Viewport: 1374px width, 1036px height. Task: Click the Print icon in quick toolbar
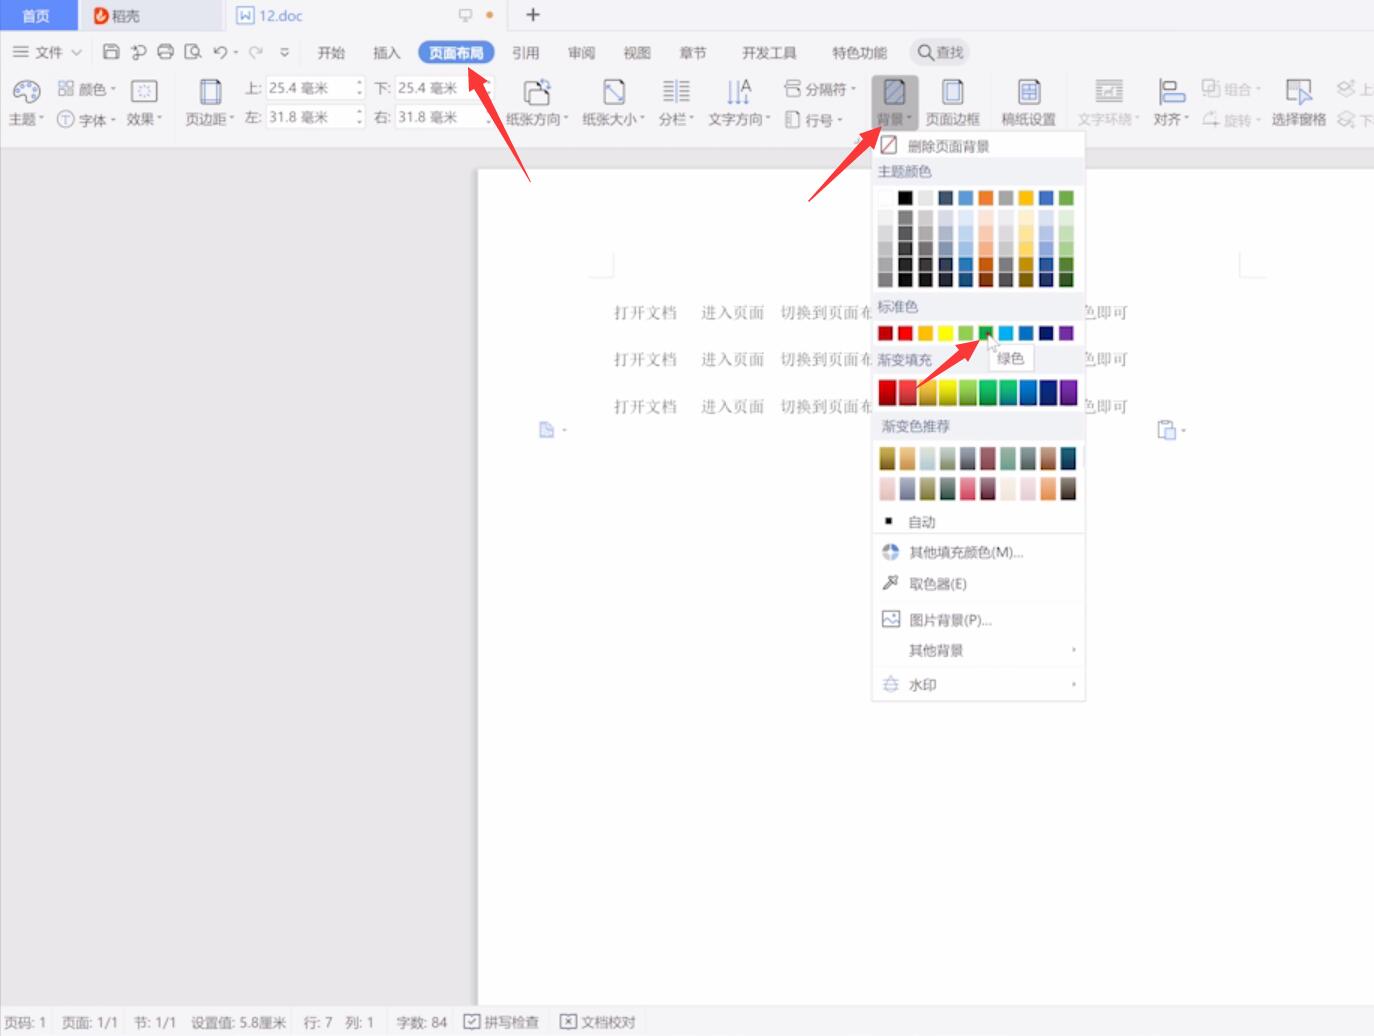166,52
